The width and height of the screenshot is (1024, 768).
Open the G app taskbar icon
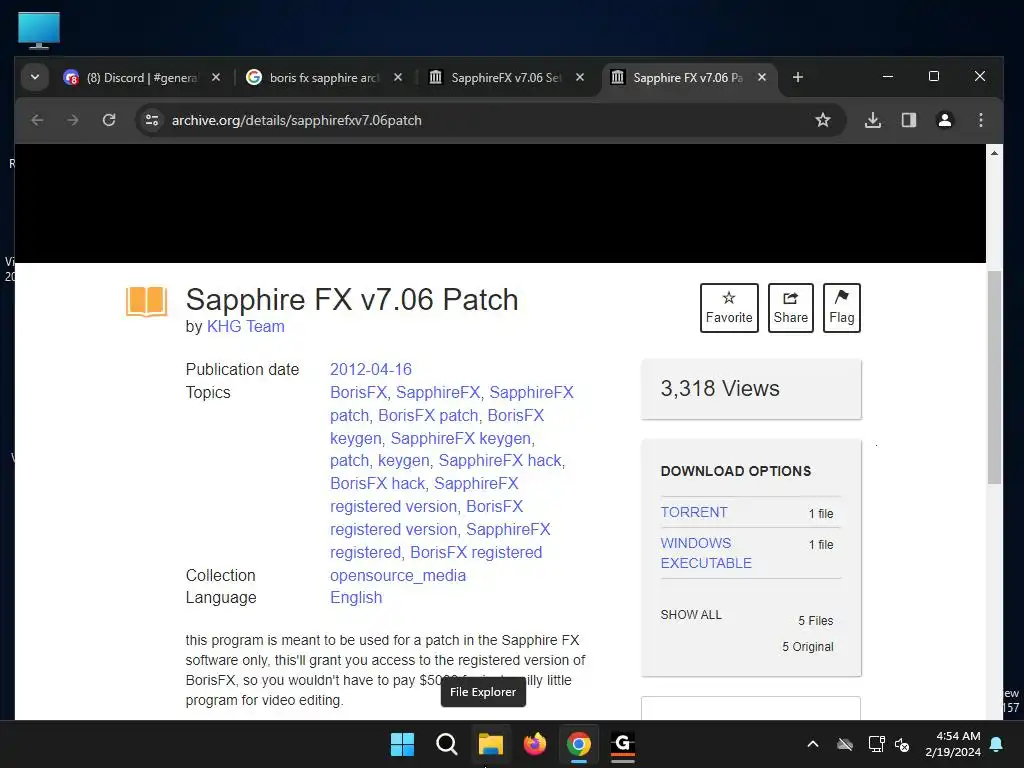pos(623,744)
